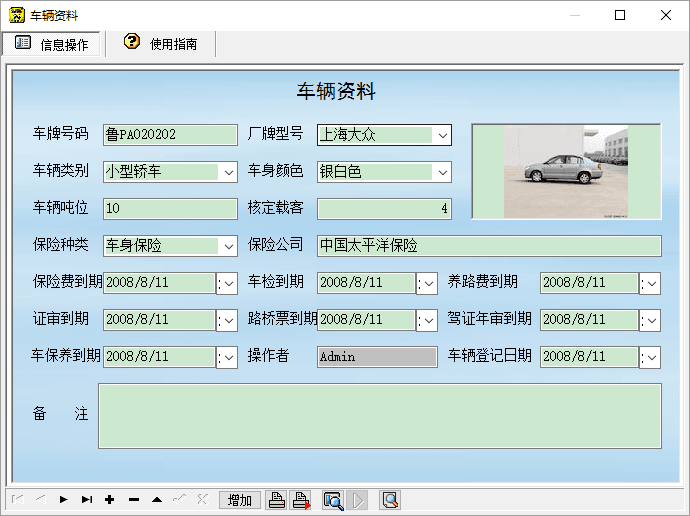Click 车辆登记日期 date value field
Image resolution: width=690 pixels, height=516 pixels.
point(589,357)
